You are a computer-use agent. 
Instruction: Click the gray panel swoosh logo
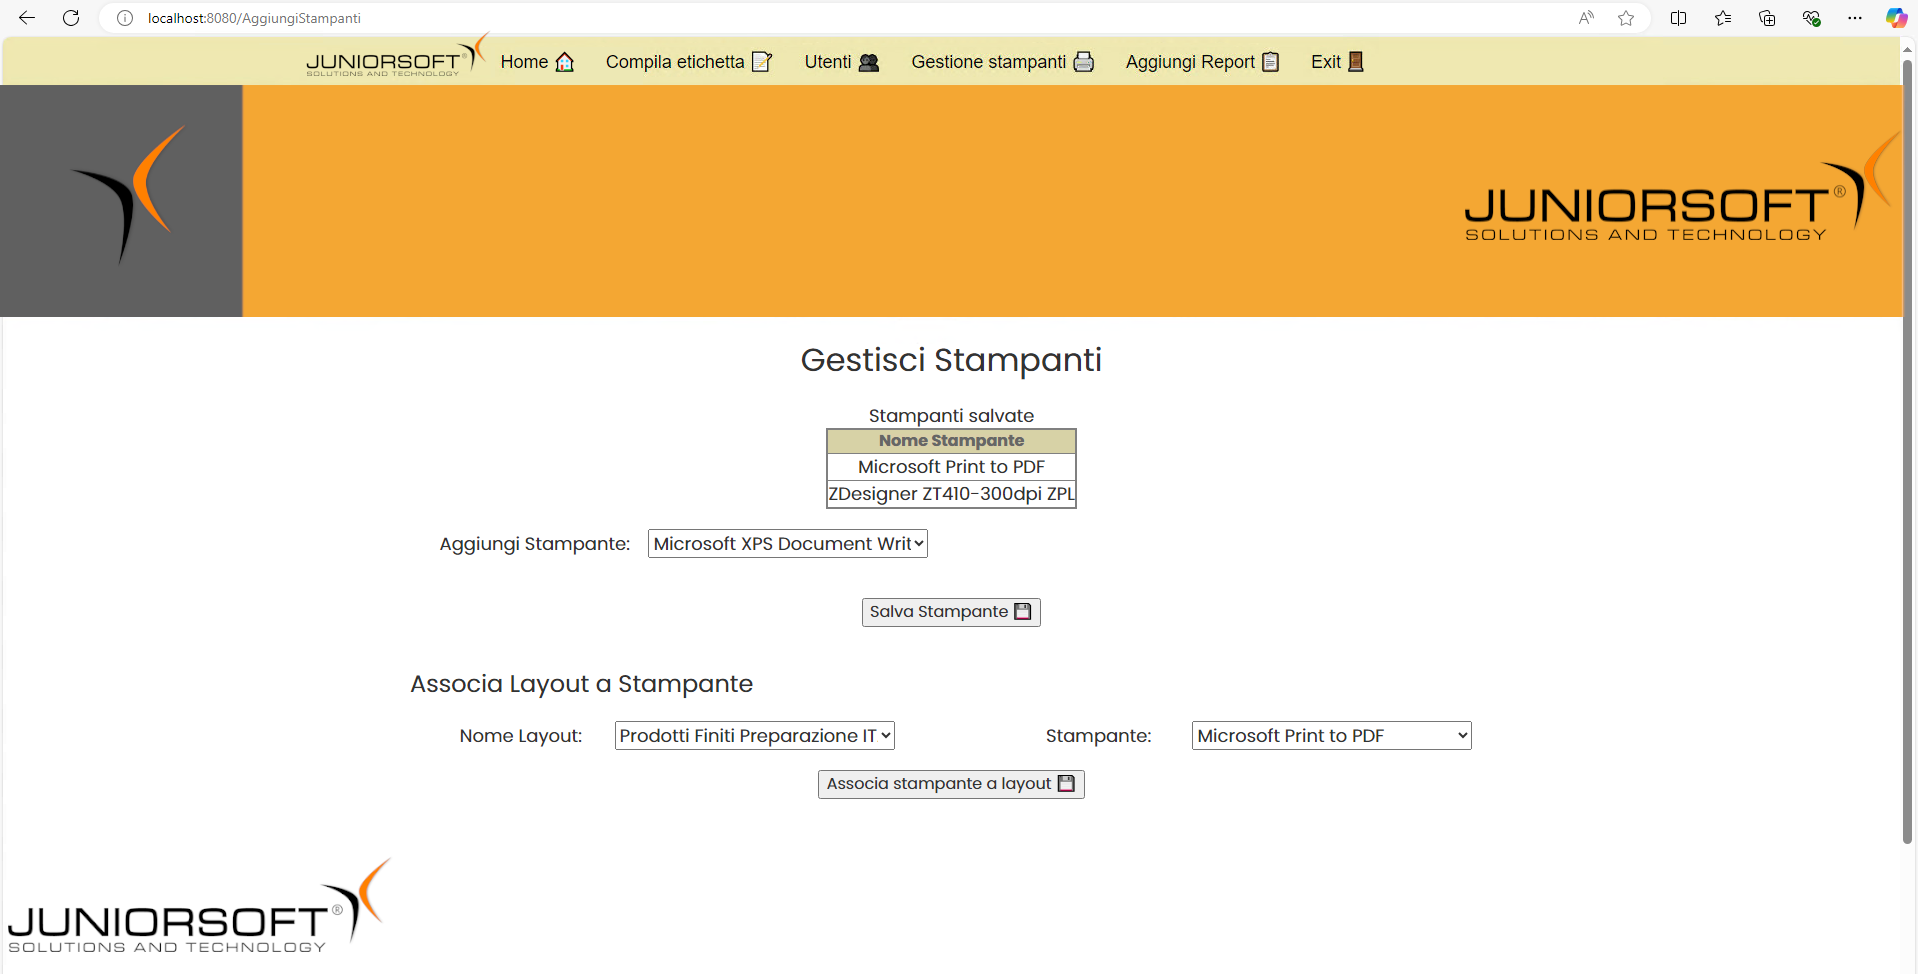point(128,194)
